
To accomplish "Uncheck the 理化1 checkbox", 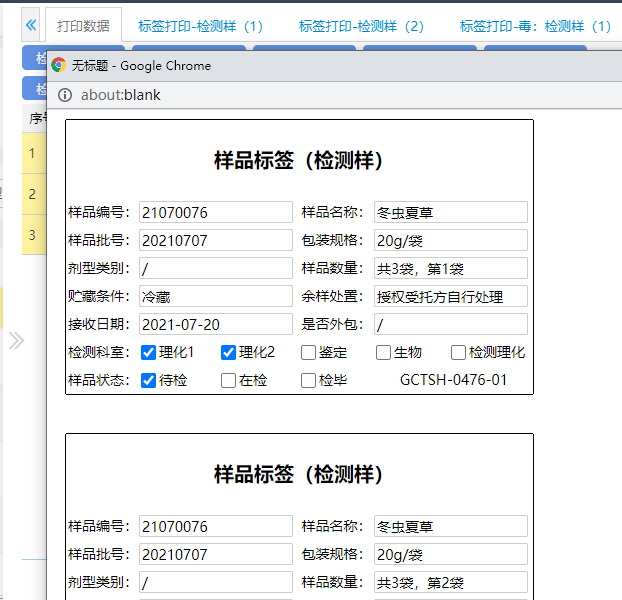I will pyautogui.click(x=148, y=352).
